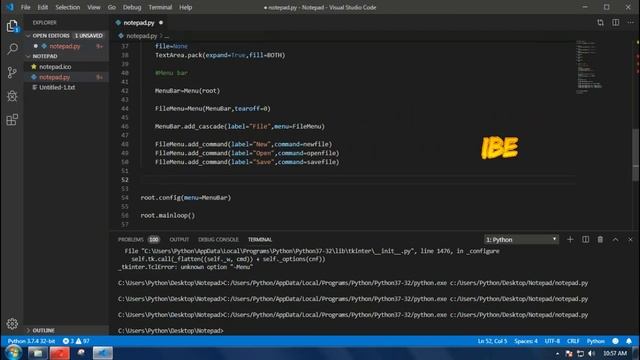
Task: Change language mode via Python
Action: (x=596, y=341)
